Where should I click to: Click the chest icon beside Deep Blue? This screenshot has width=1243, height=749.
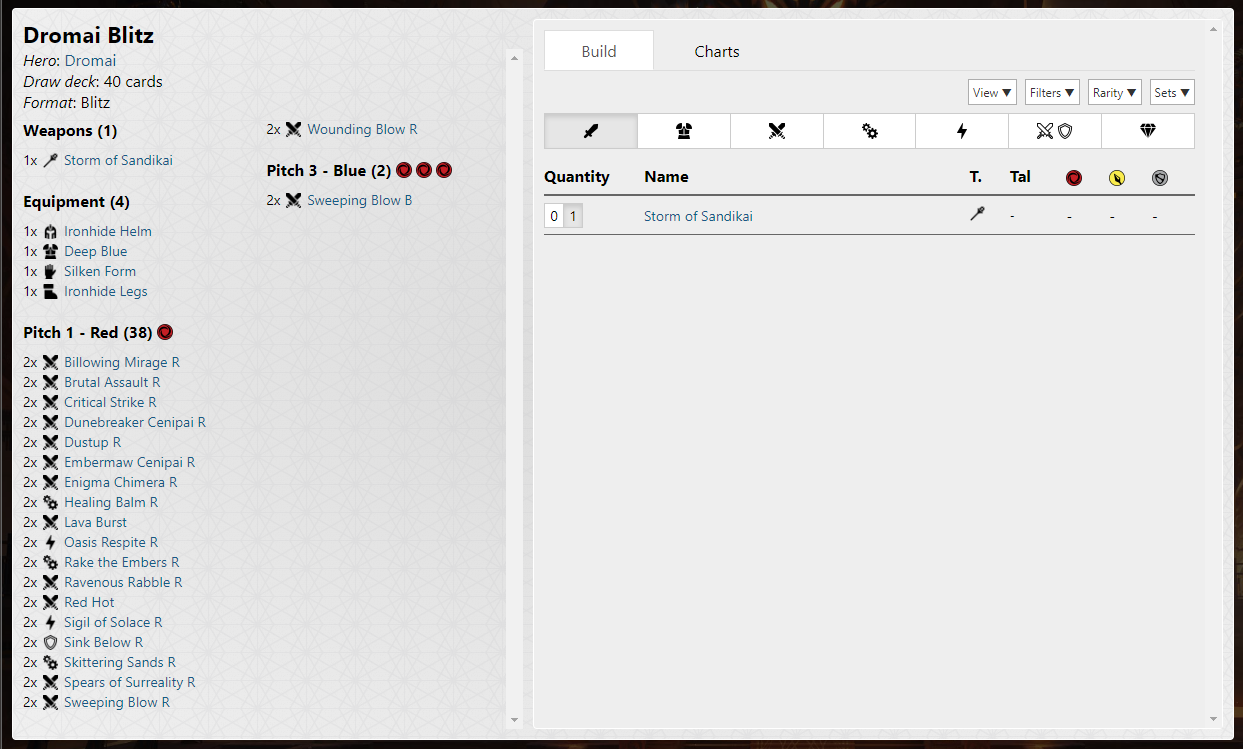coord(51,251)
